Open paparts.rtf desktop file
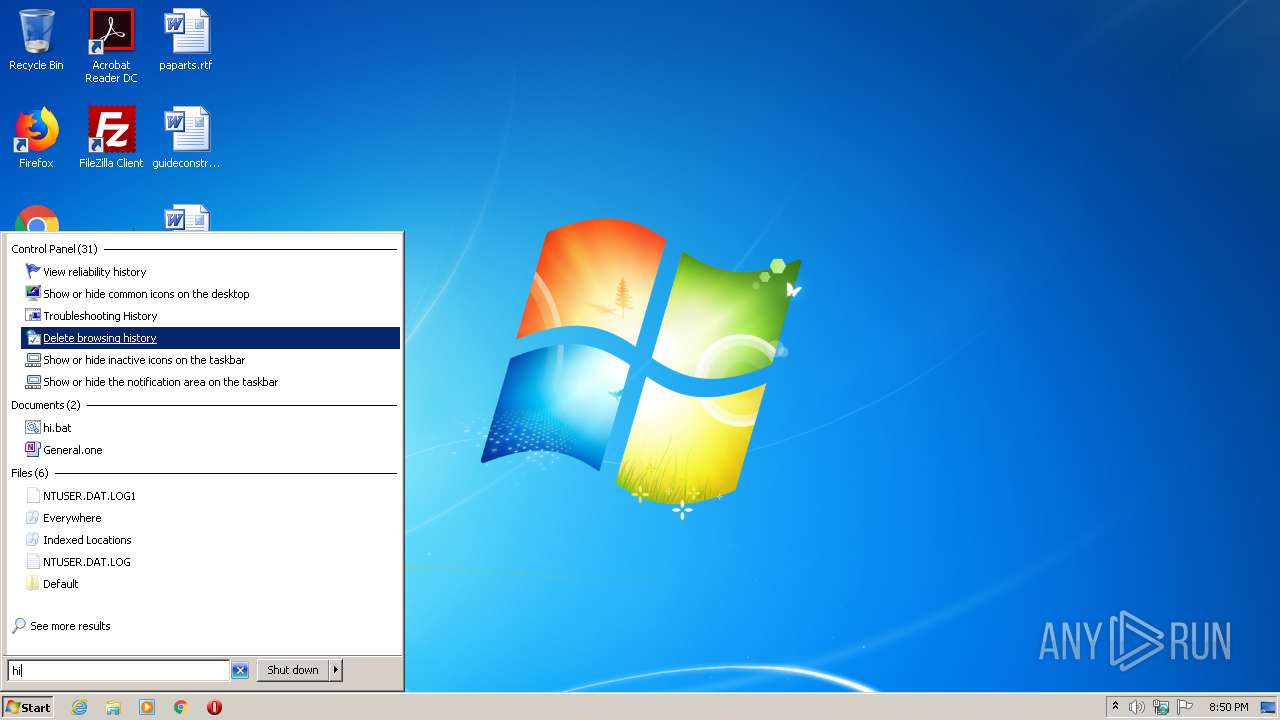Viewport: 1280px width, 720px height. tap(186, 40)
